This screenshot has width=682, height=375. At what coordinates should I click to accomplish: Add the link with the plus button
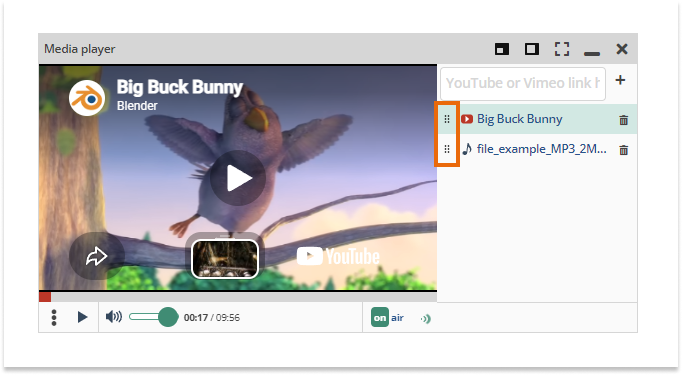(620, 80)
